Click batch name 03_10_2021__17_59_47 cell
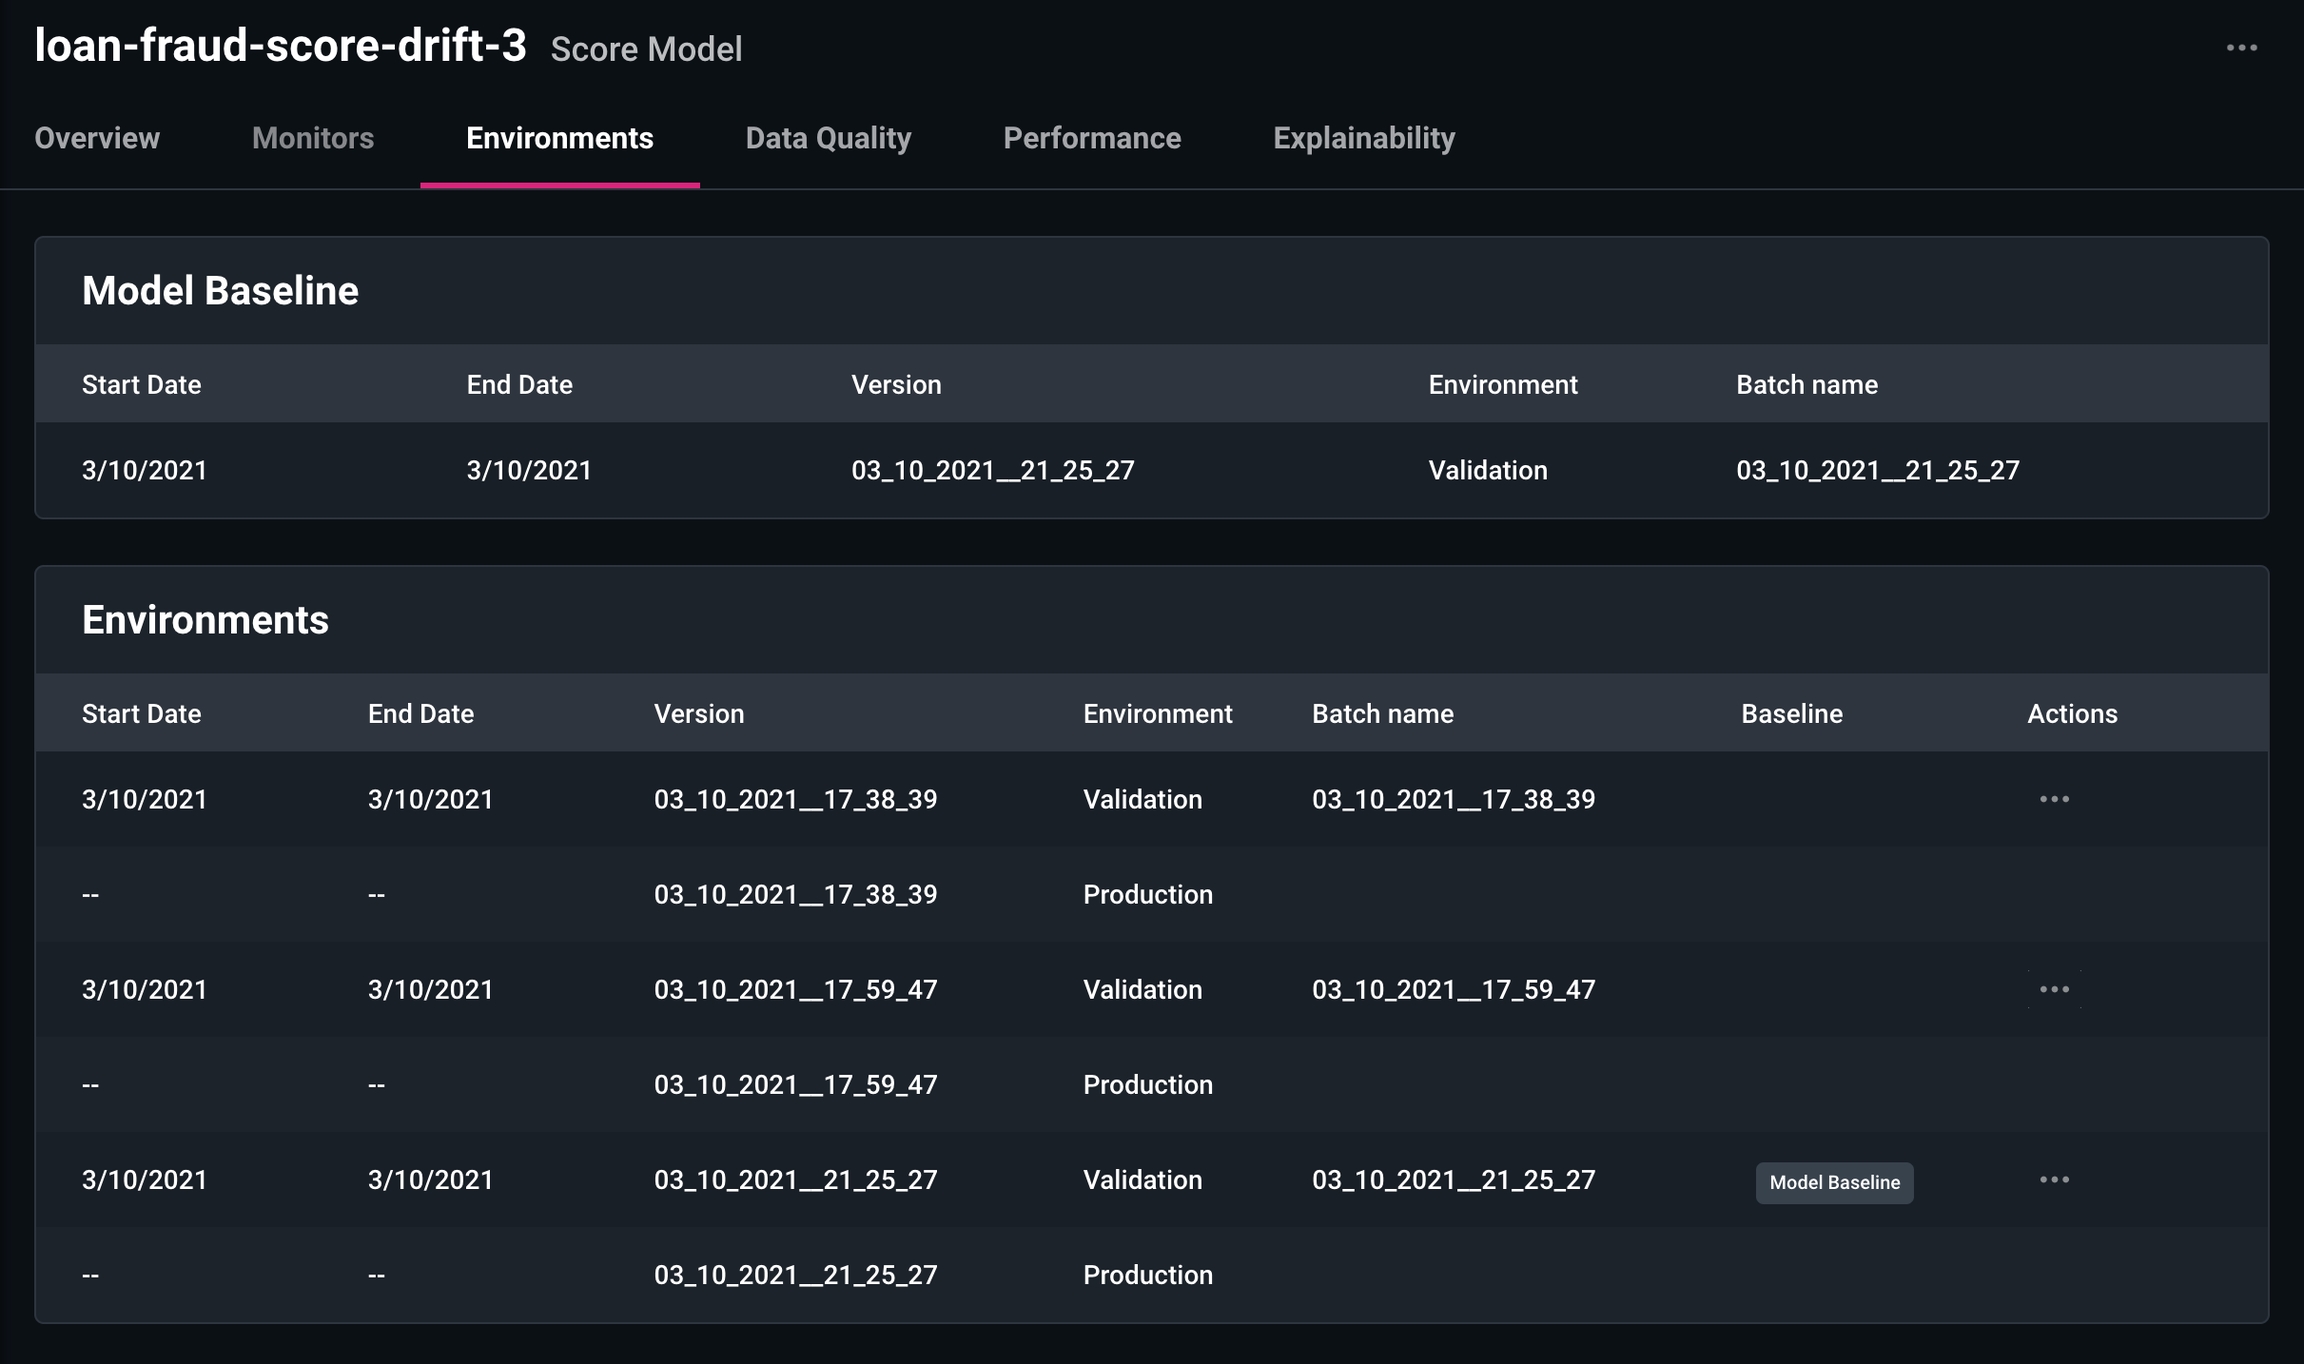Screen dimensions: 2304x1364 pos(1453,989)
